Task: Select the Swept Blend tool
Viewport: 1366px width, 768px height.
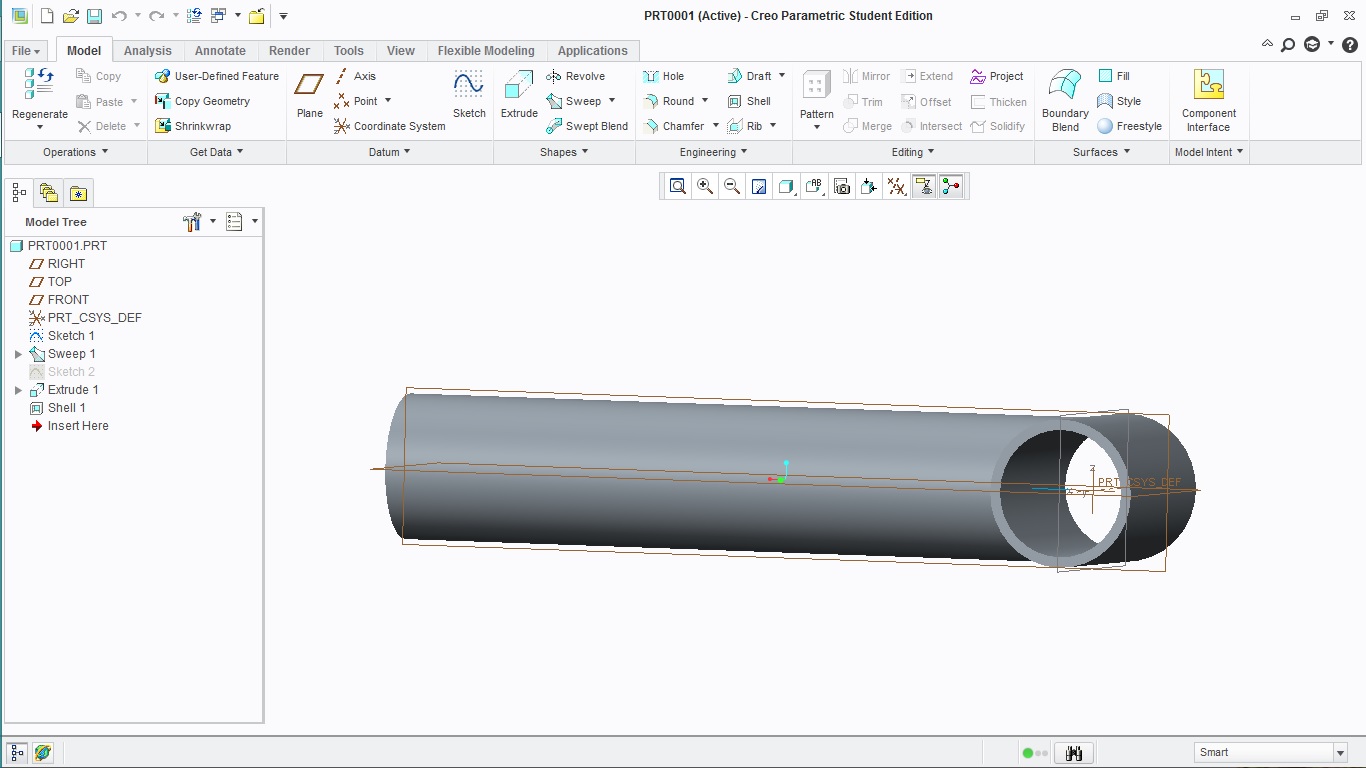Action: coord(587,126)
